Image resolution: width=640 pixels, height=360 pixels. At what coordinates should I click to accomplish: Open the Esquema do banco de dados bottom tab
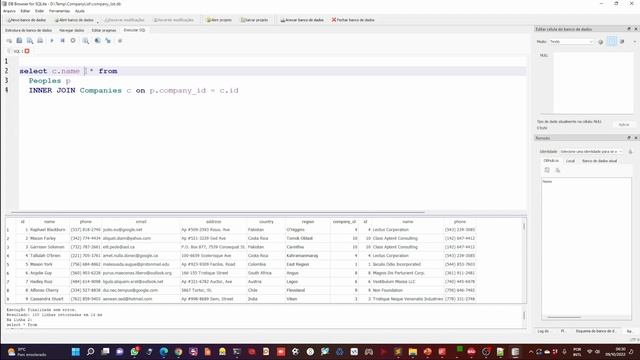coord(596,331)
